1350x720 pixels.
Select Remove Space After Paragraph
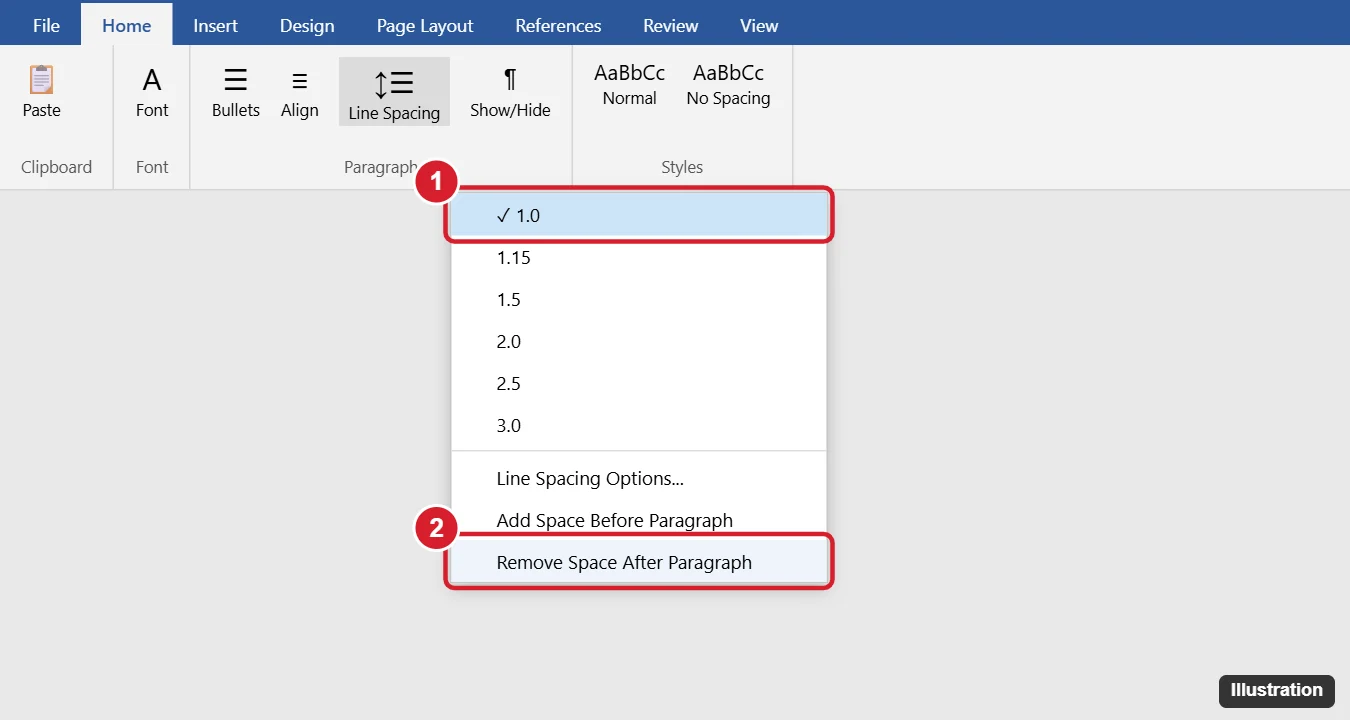coord(639,562)
